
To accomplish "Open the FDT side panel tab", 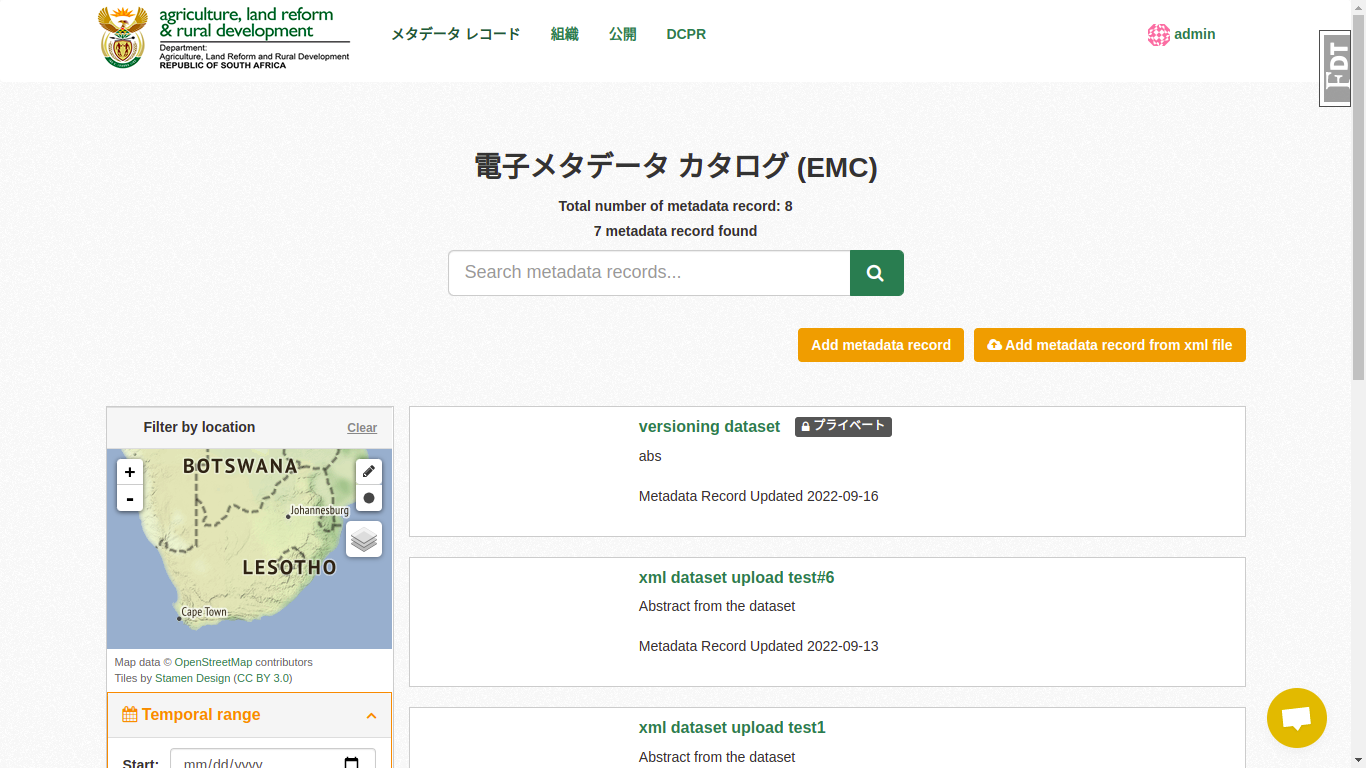I will coord(1335,68).
